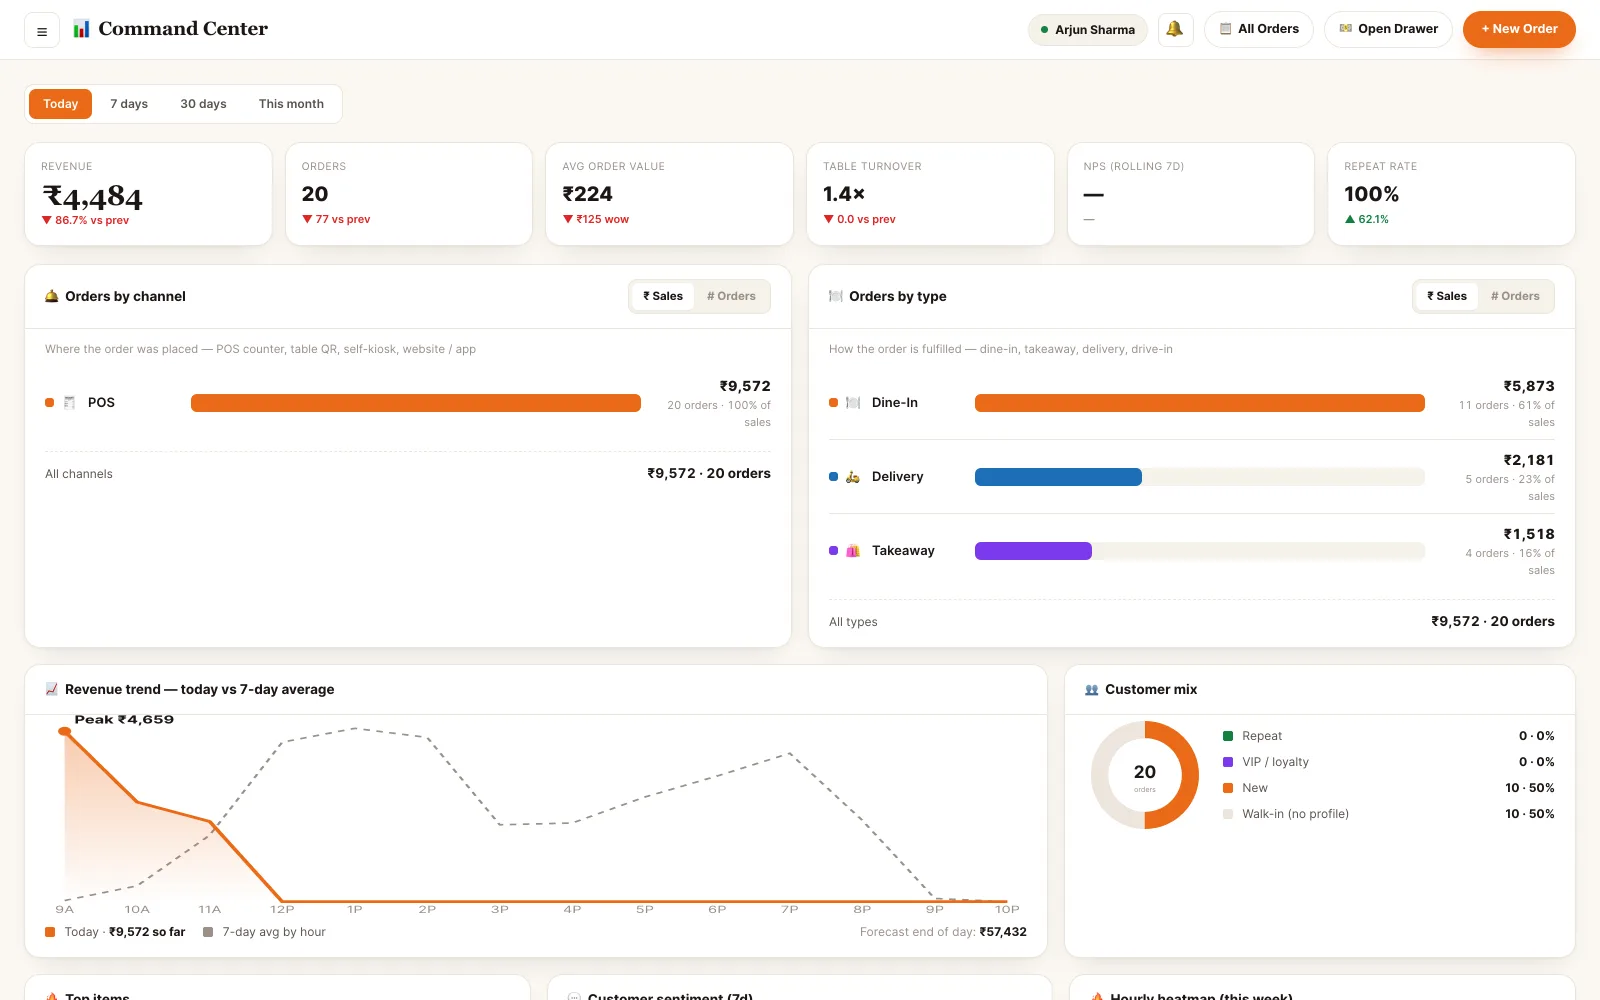The image size is (1600, 1000).
Task: Click the Dine-In plate icon
Action: pos(853,402)
